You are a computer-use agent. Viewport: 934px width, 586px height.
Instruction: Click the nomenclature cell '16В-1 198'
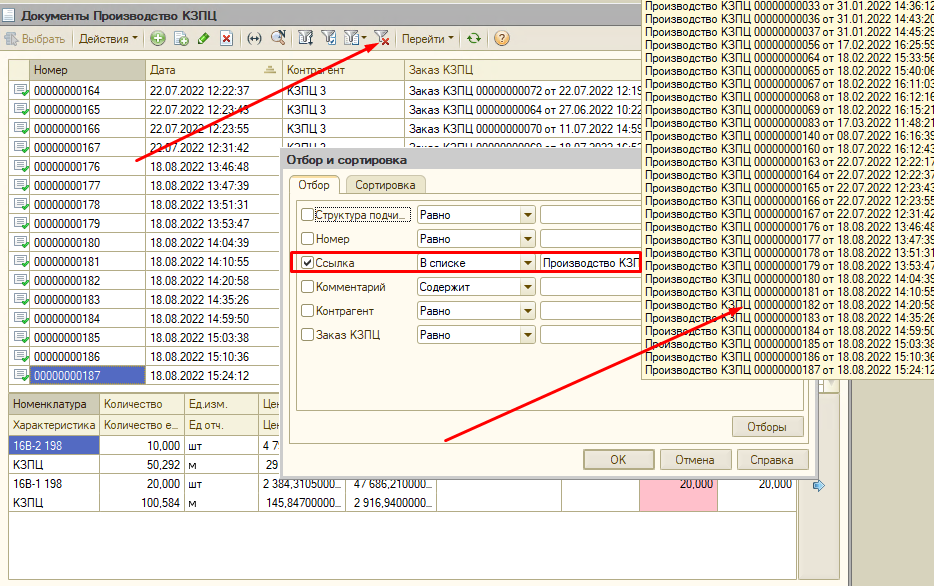(x=54, y=484)
